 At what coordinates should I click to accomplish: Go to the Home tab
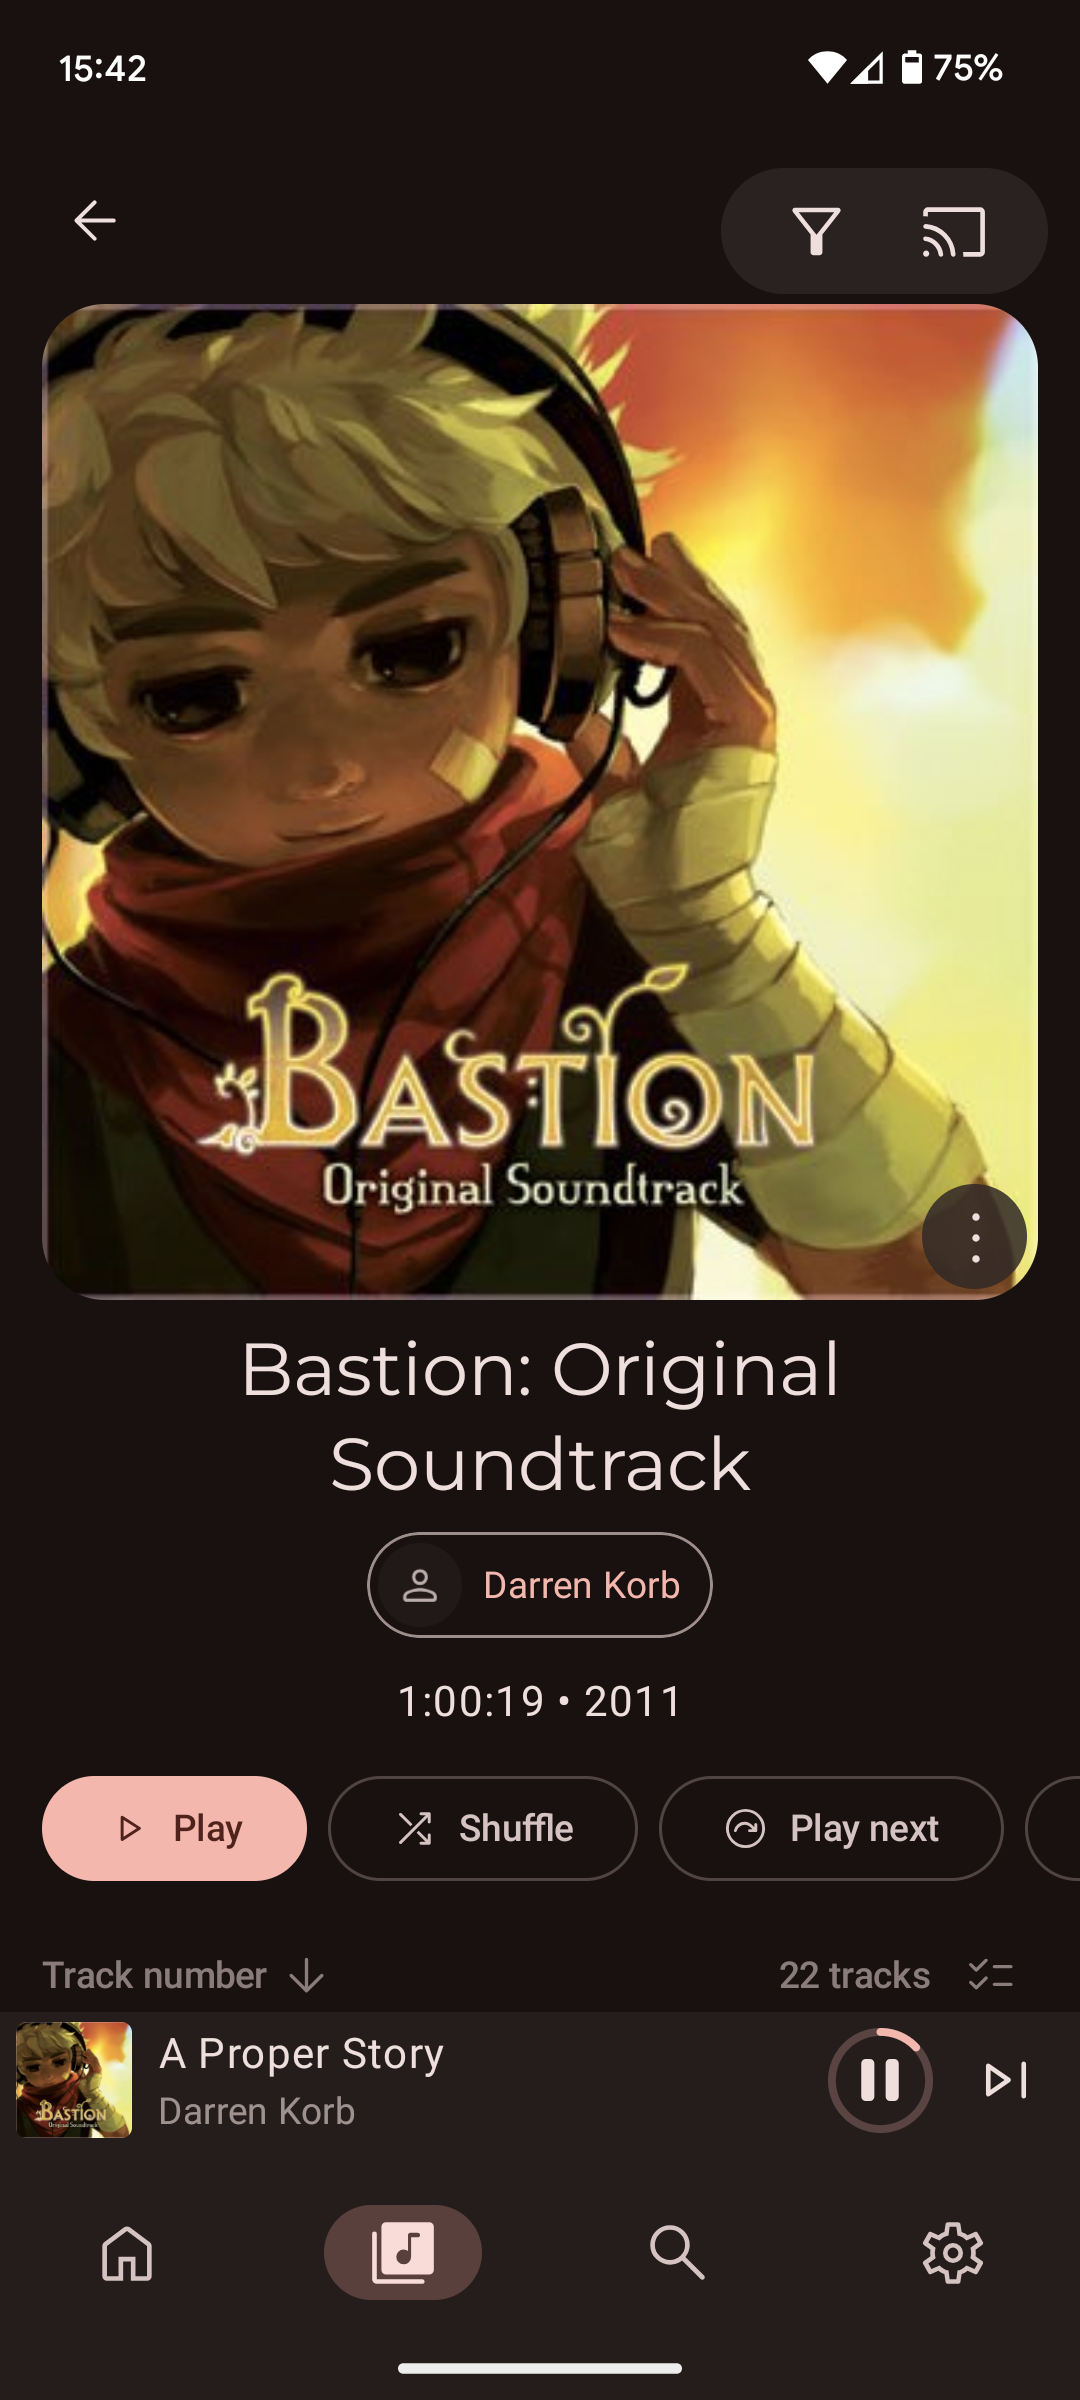127,2253
